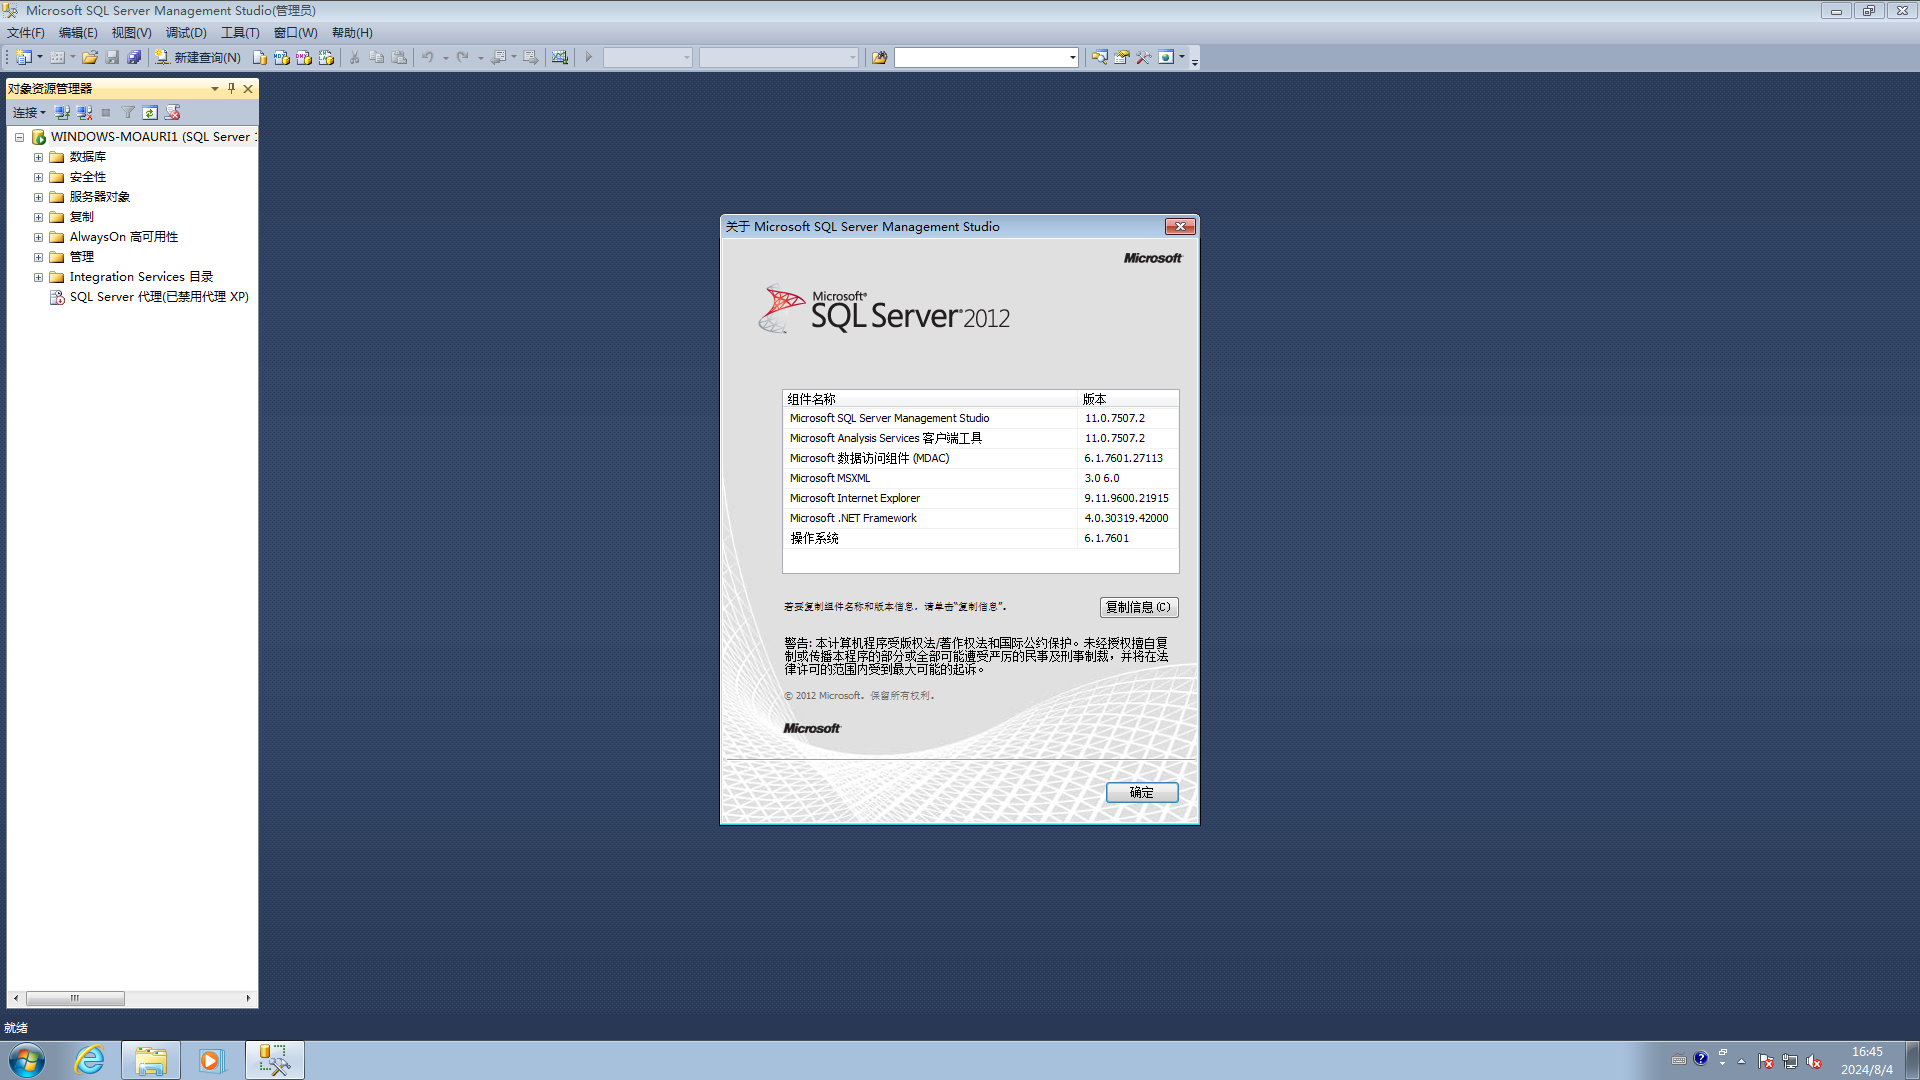1920x1080 pixels.
Task: Collapse the WINDOWS-MOAURI1 server node
Action: (19, 137)
